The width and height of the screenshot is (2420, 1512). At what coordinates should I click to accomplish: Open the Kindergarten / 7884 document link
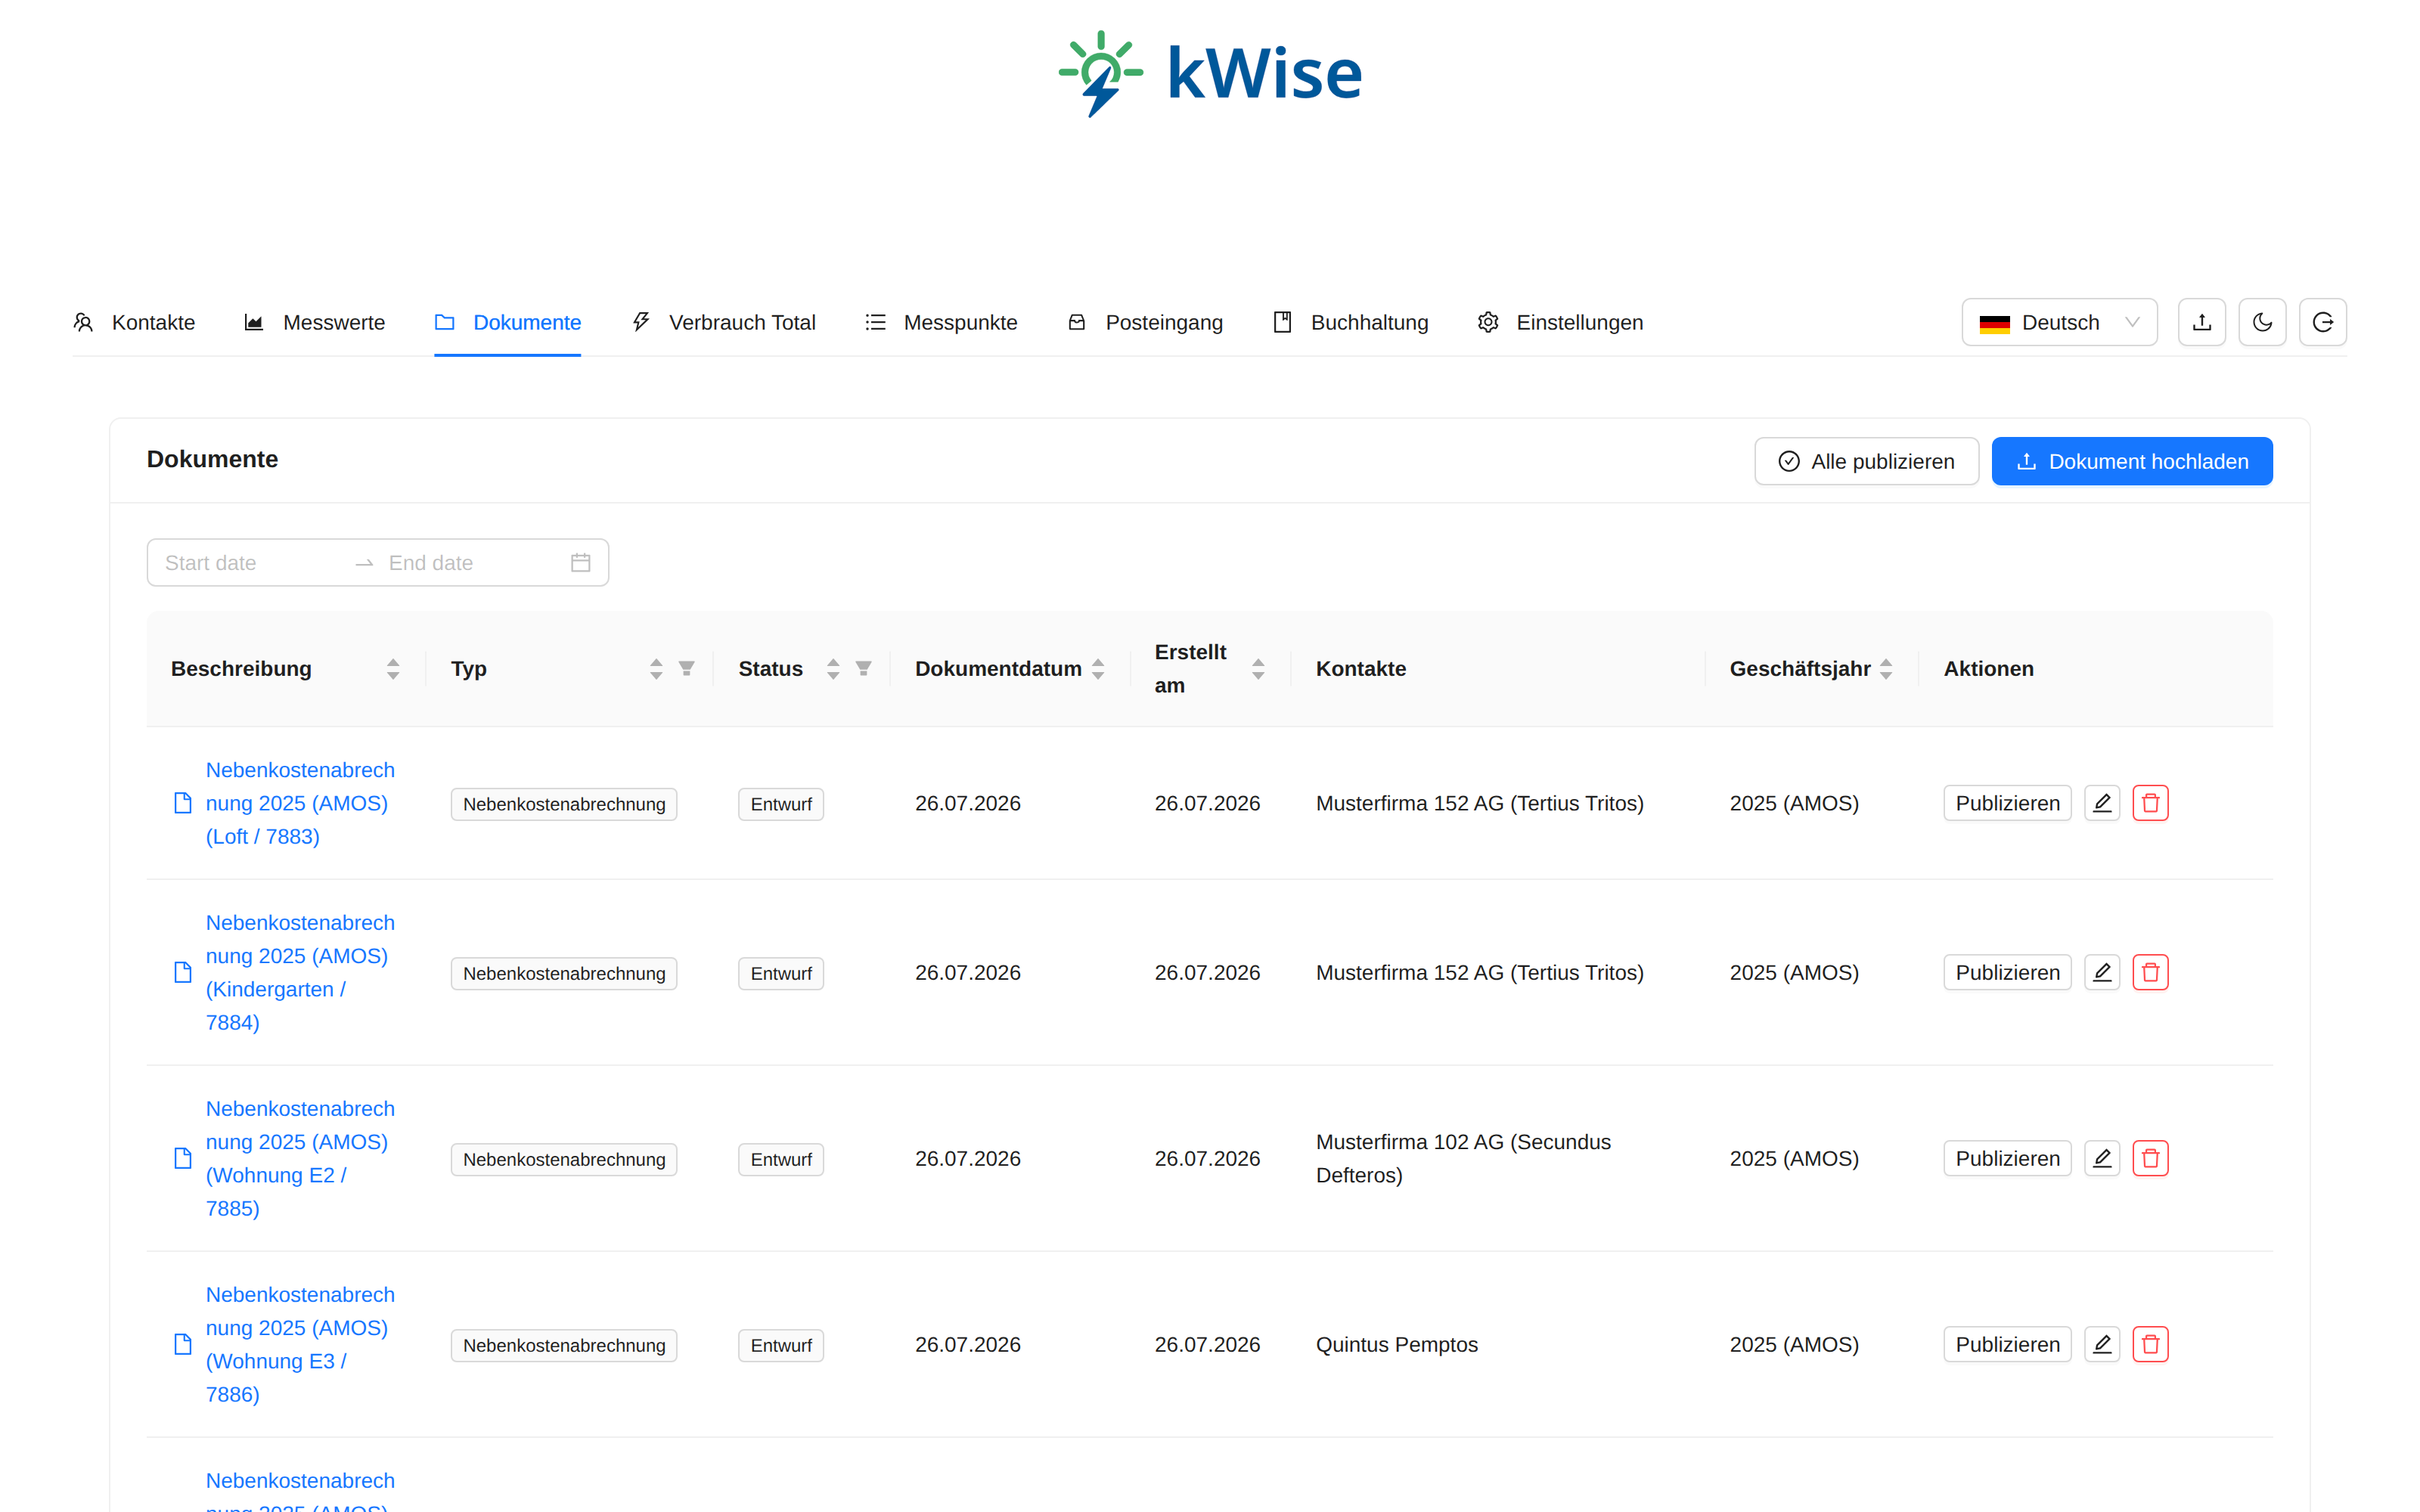(x=300, y=972)
